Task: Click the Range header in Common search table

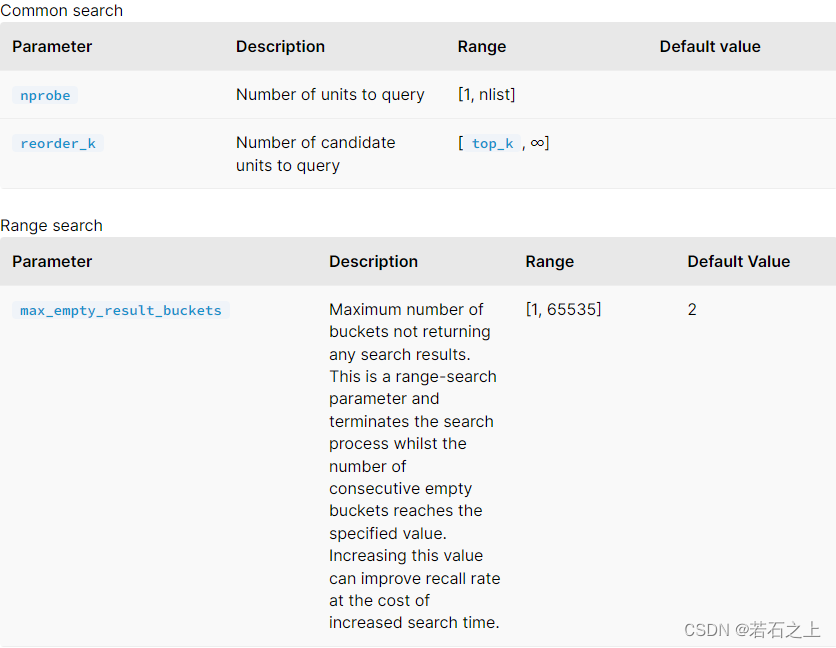Action: [x=482, y=46]
